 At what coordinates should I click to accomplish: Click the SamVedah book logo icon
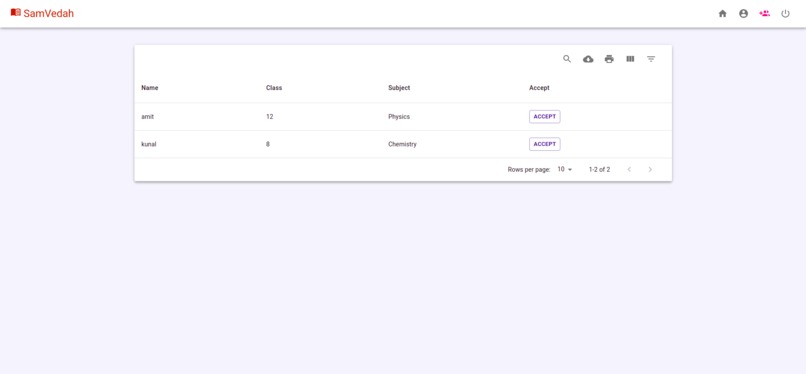point(16,12)
